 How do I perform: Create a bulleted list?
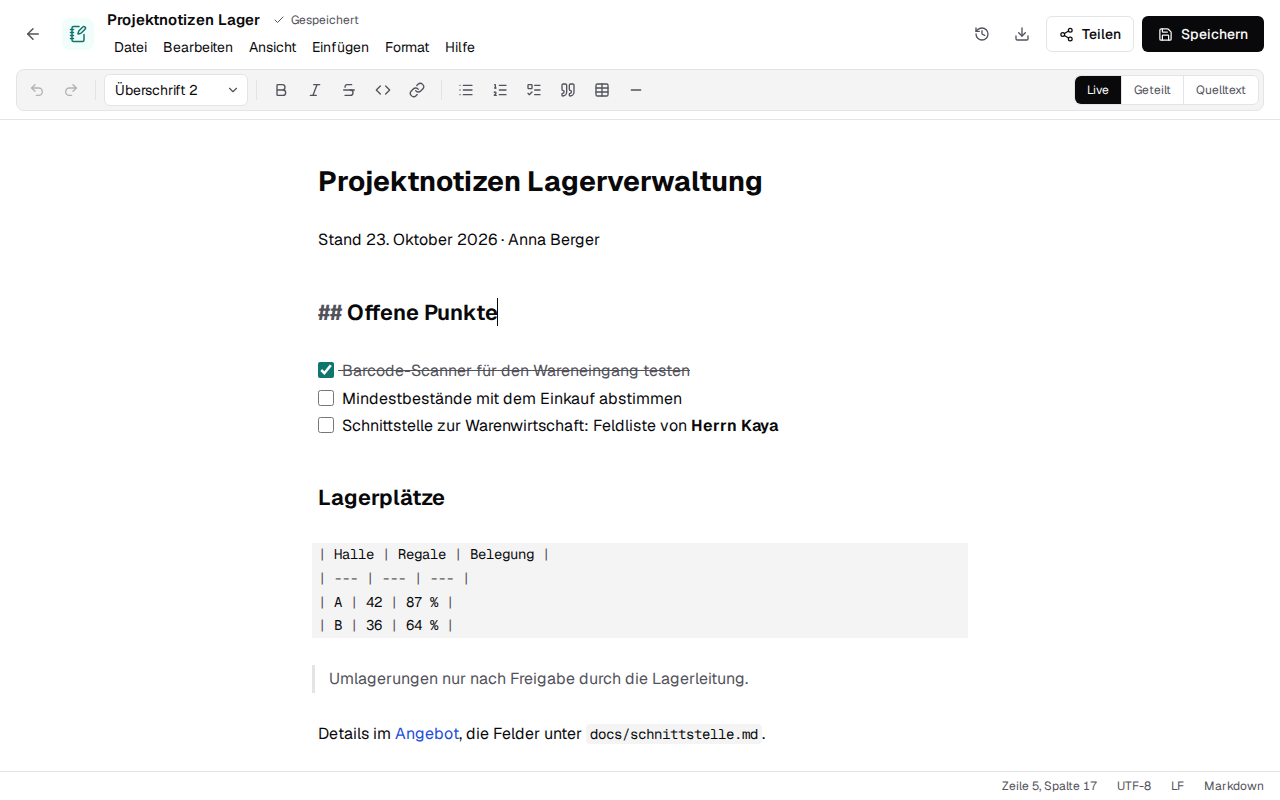466,90
